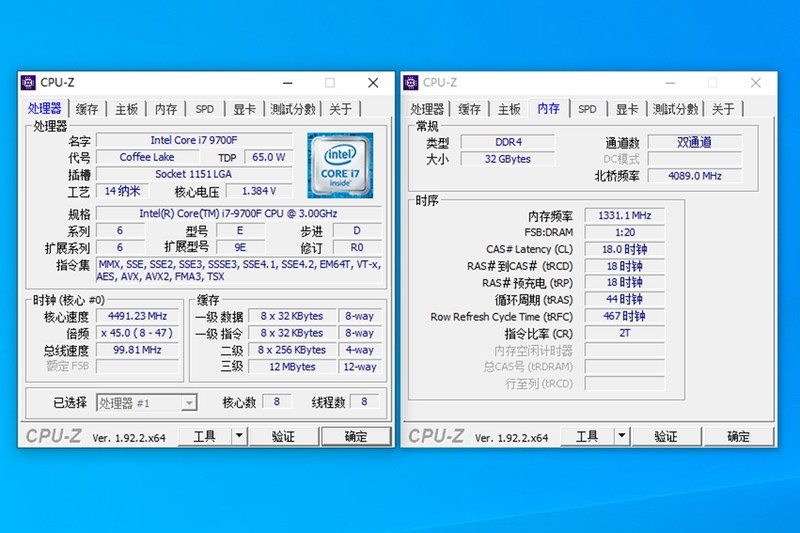Screen dimensions: 800x533
Task: Click the CPU-Z app icon in left window title bar
Action: point(28,83)
